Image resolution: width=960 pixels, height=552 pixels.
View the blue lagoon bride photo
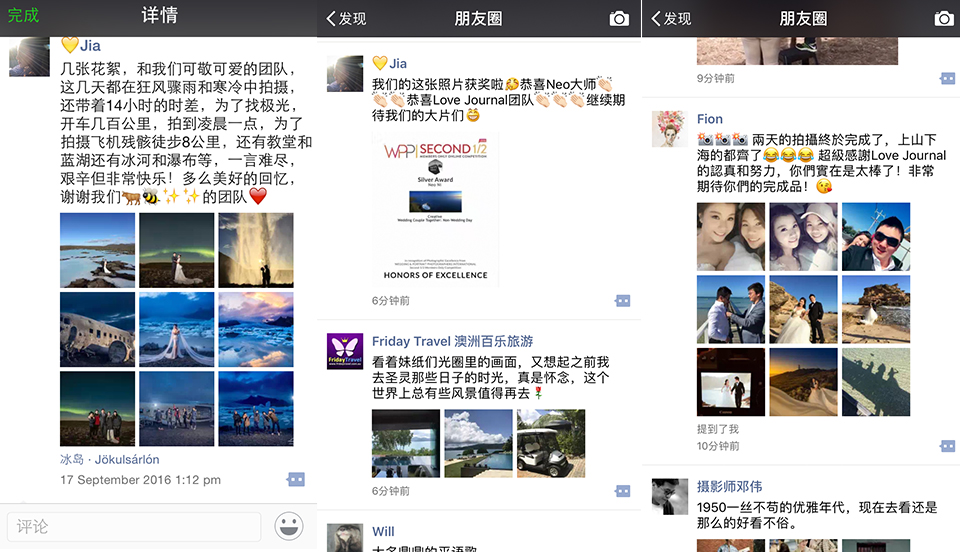tap(97, 250)
